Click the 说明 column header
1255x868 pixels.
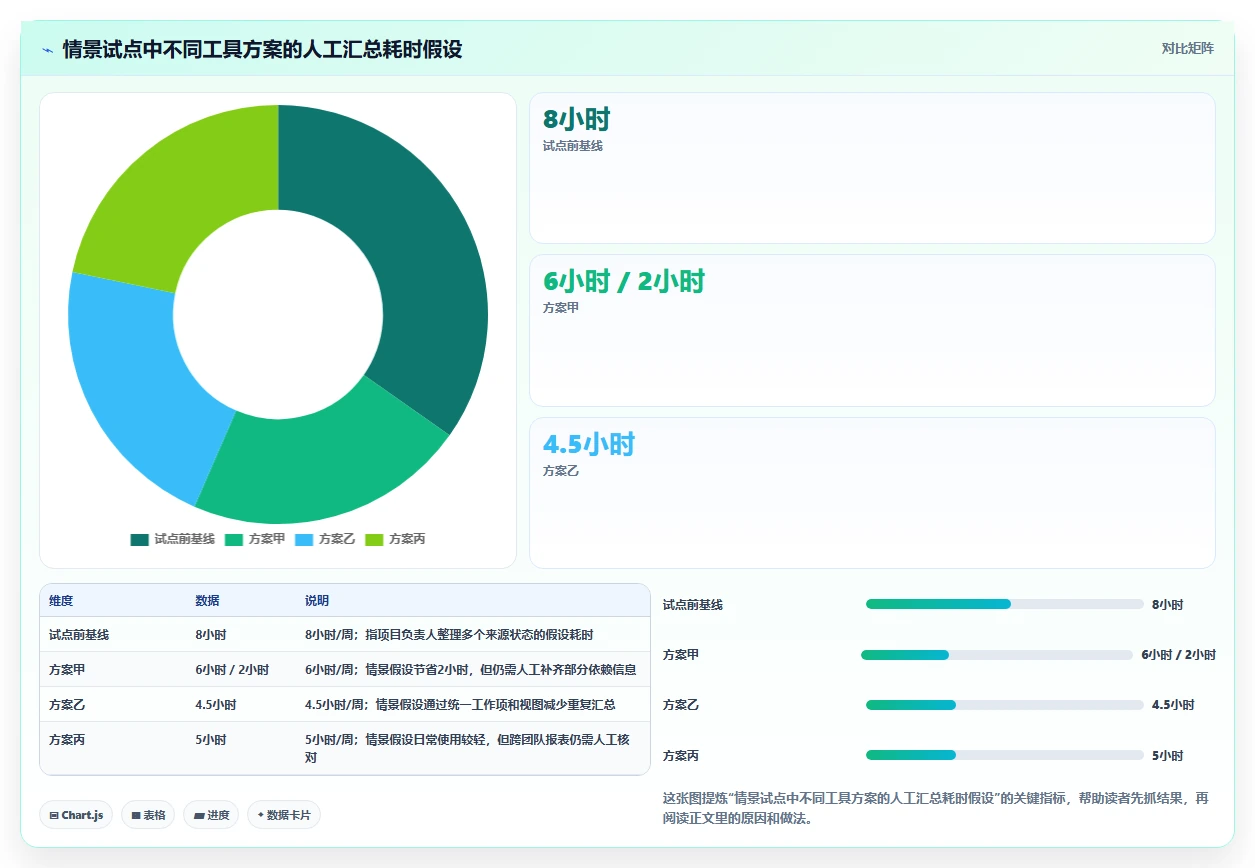(x=317, y=601)
